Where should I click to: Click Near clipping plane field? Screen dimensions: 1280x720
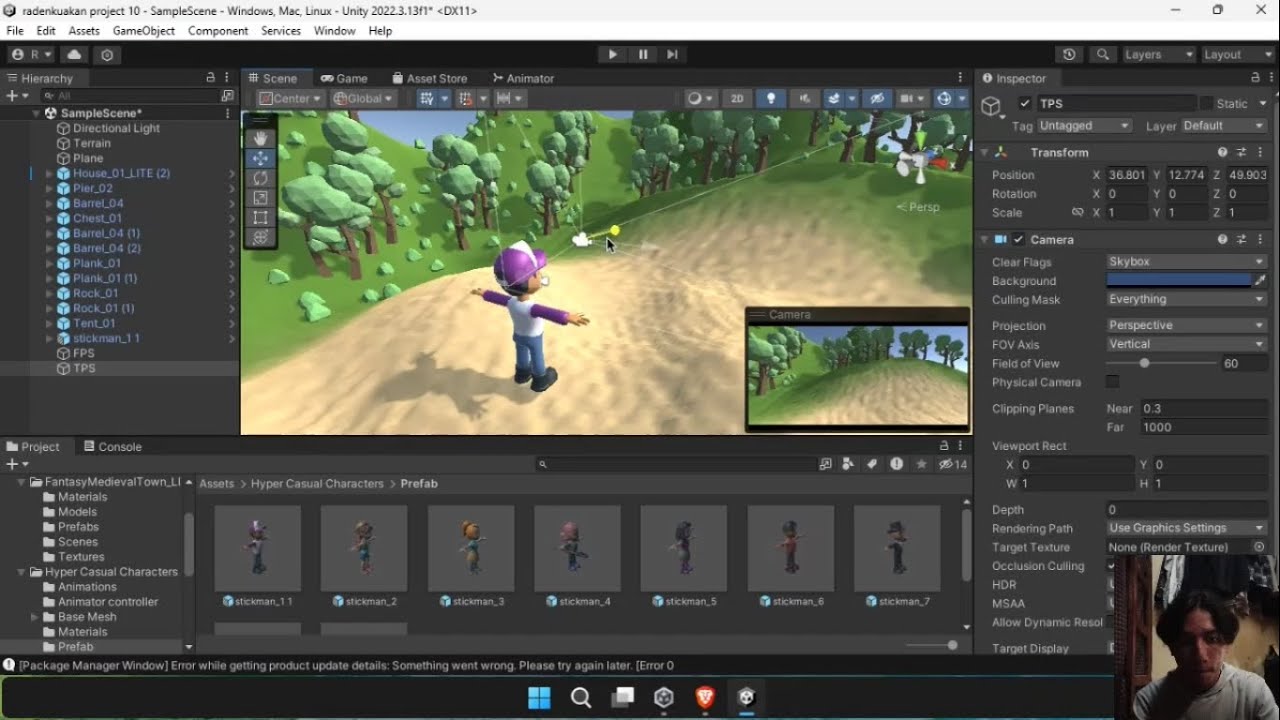coord(1203,408)
